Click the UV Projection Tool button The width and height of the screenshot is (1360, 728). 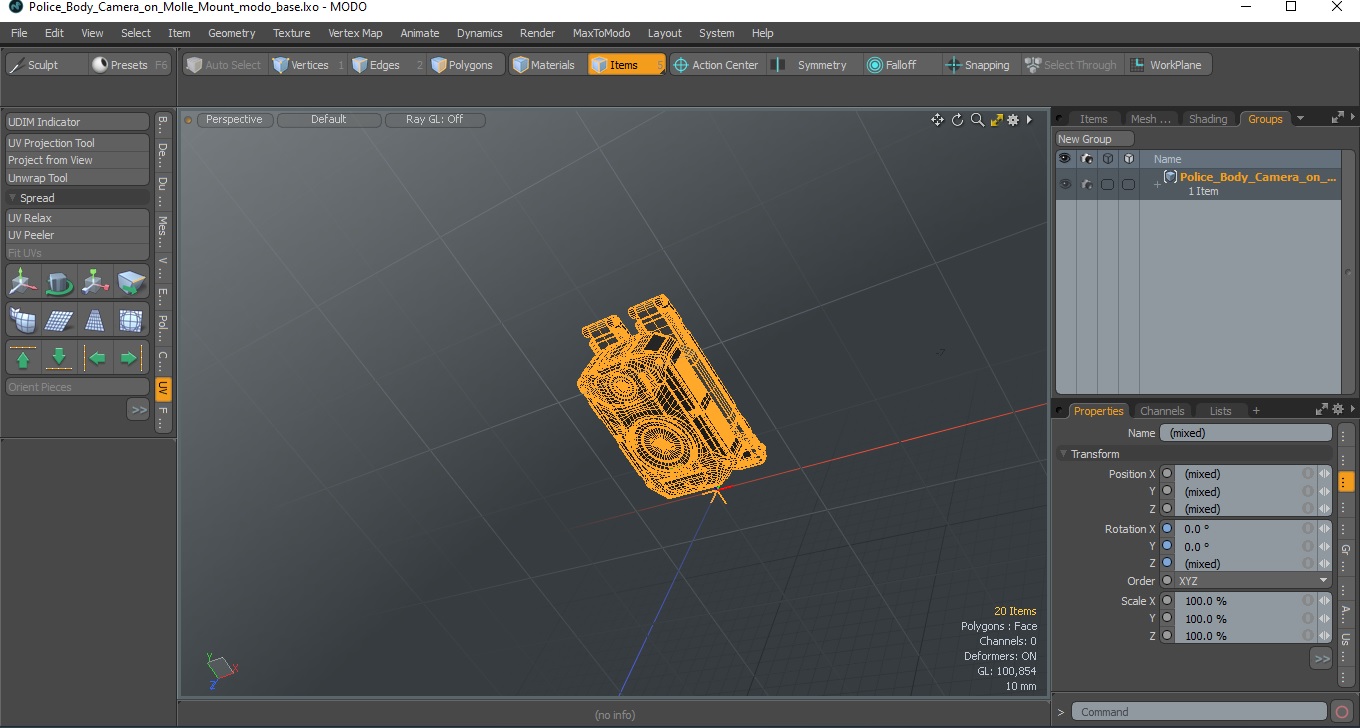pyautogui.click(x=78, y=143)
